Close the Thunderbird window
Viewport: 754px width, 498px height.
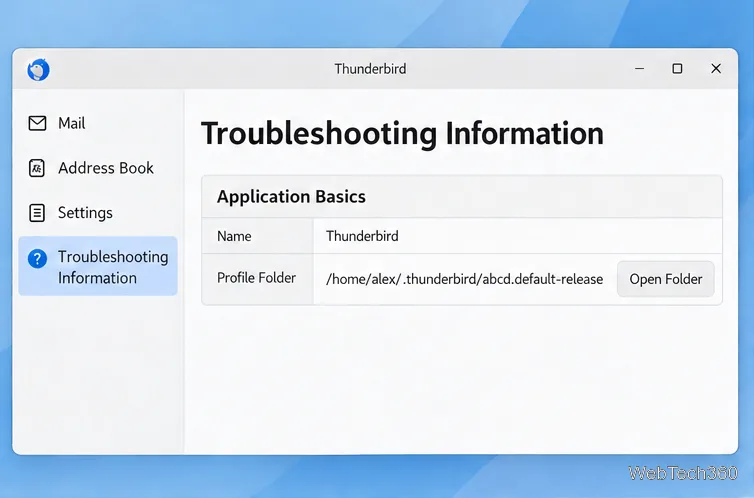[x=716, y=69]
